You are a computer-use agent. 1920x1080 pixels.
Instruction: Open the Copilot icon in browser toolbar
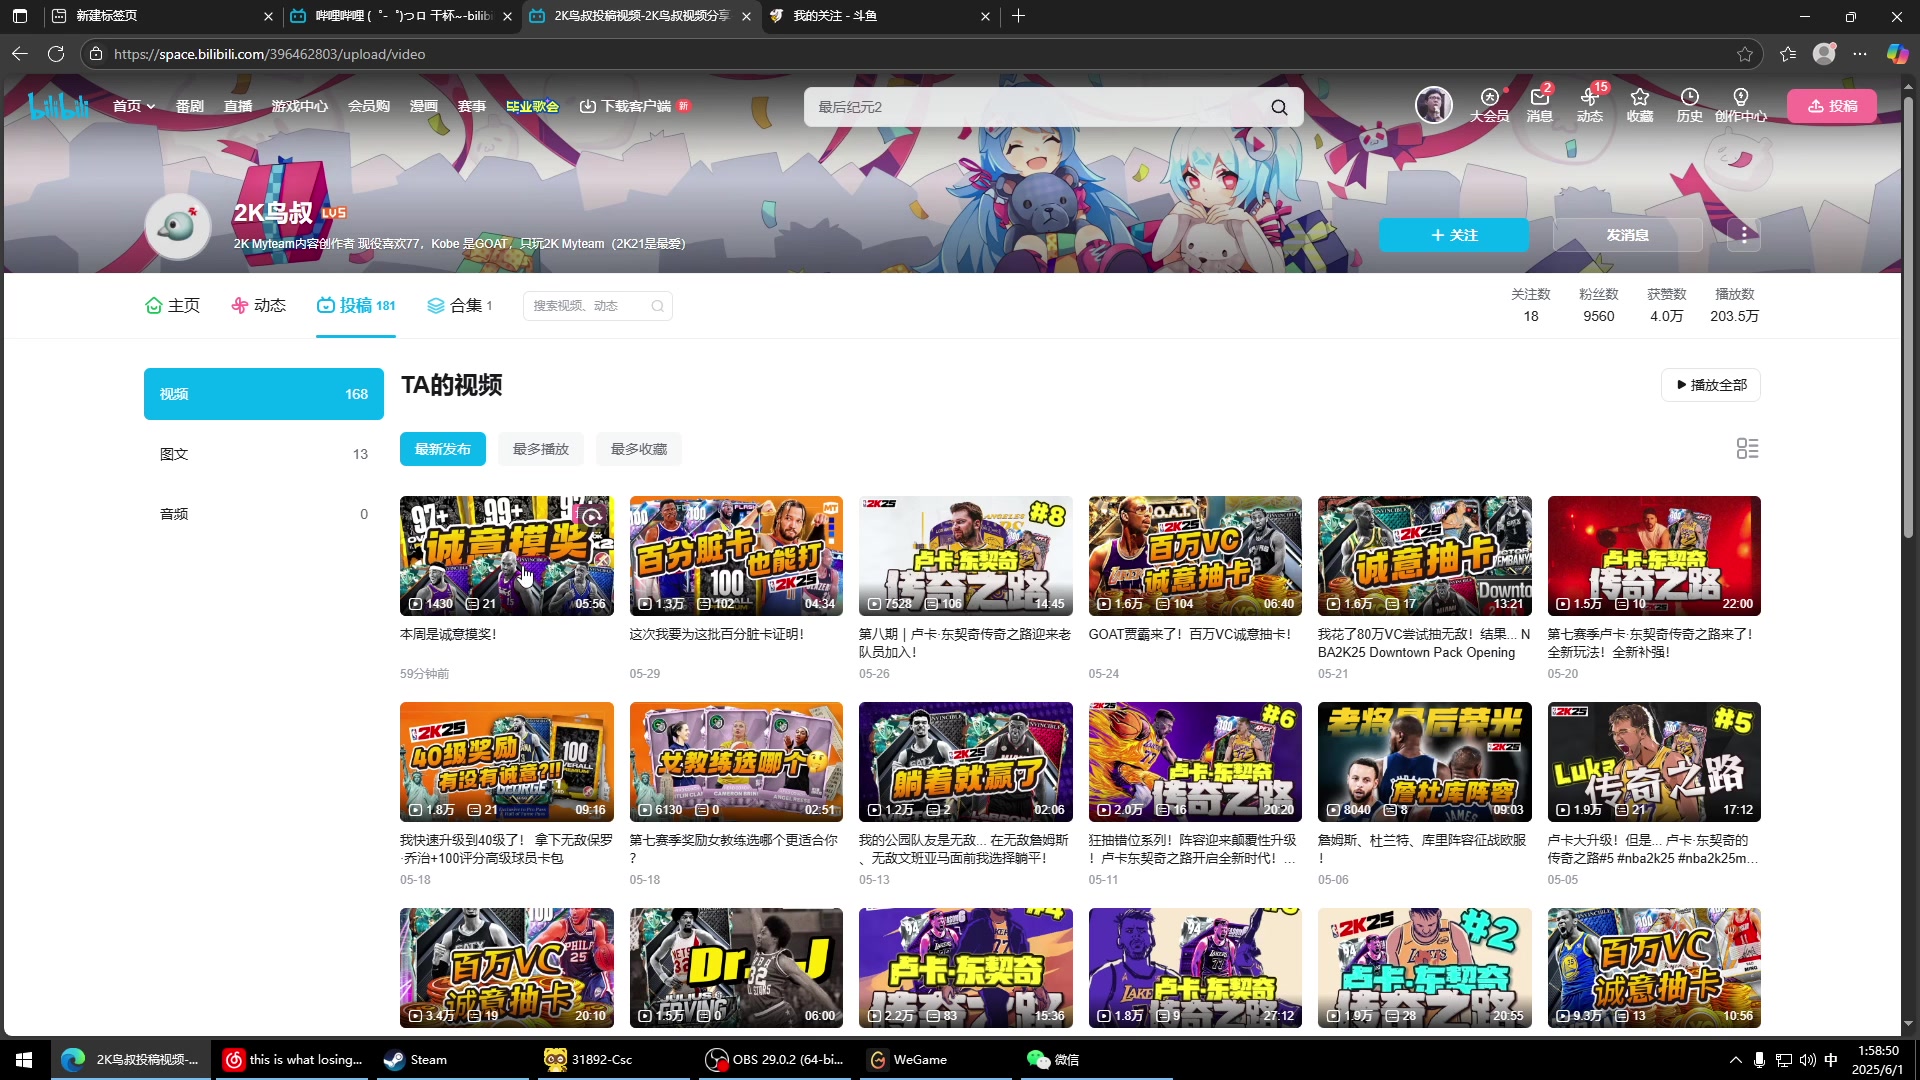(1897, 54)
